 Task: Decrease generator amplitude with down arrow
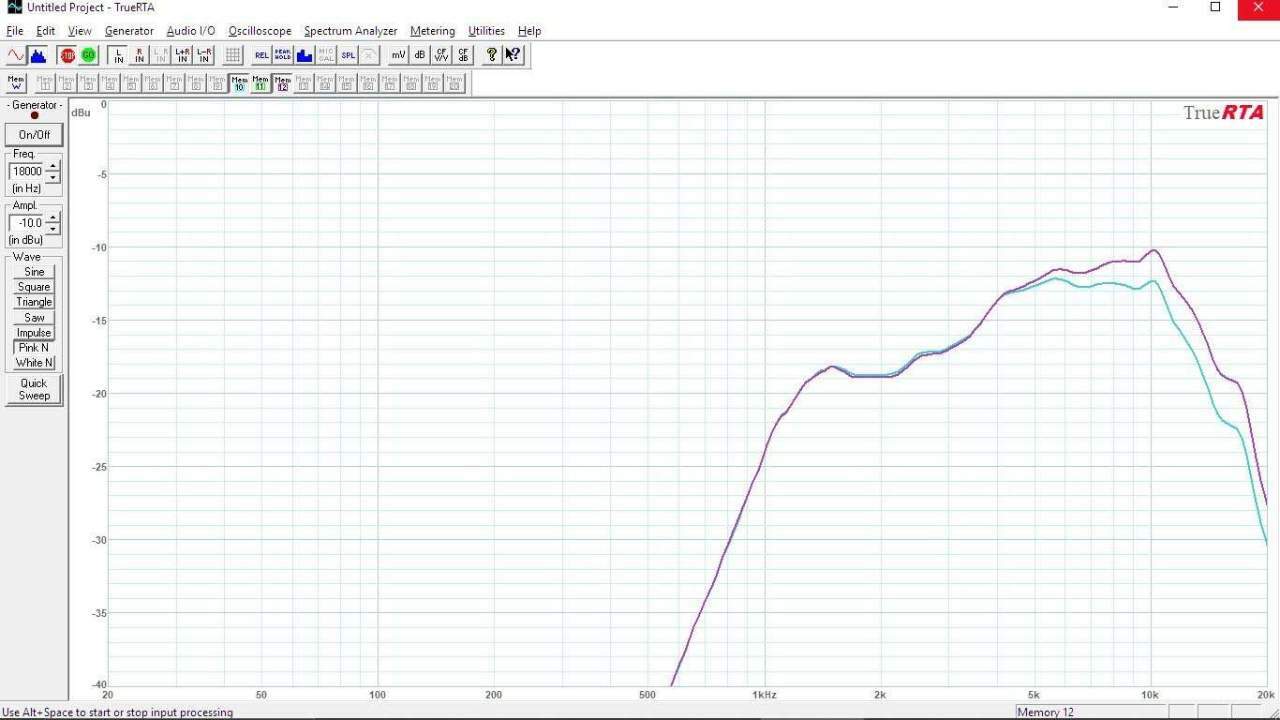coord(53,228)
